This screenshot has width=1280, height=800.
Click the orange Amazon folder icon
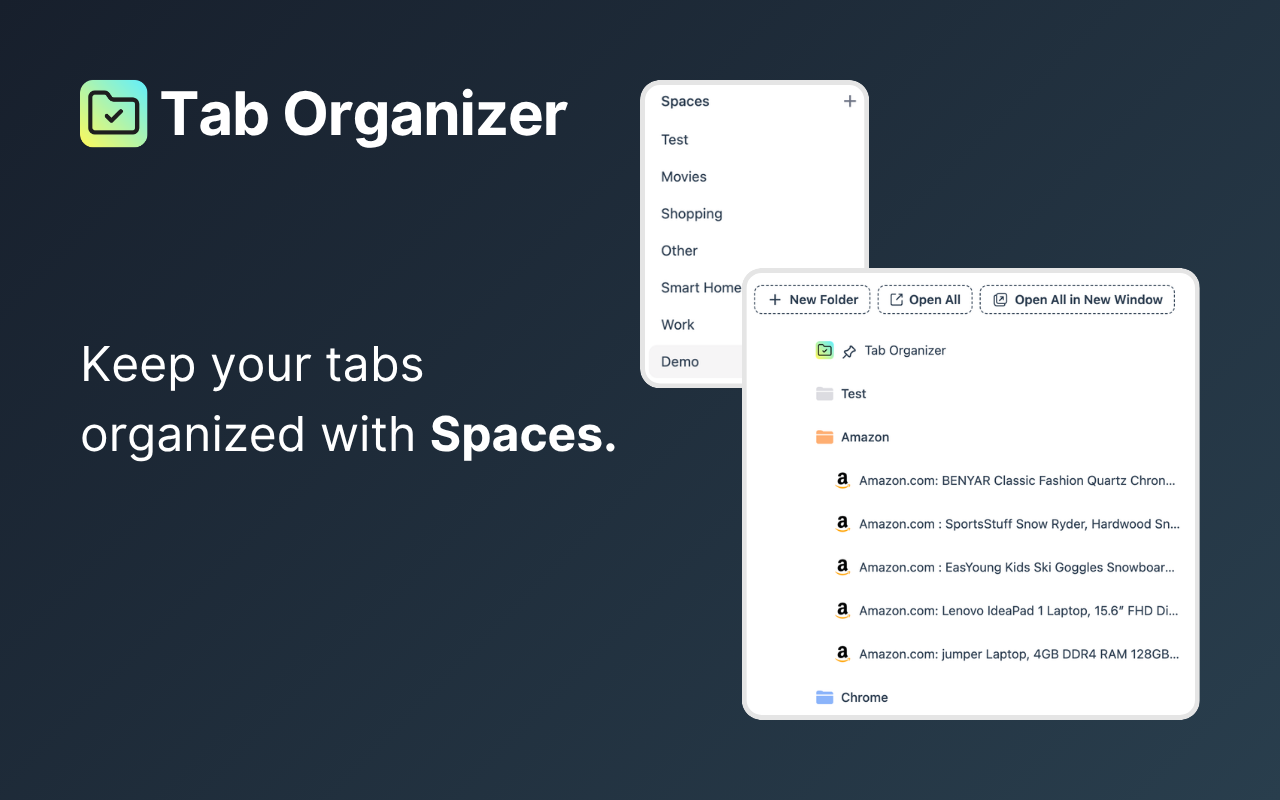tap(824, 437)
